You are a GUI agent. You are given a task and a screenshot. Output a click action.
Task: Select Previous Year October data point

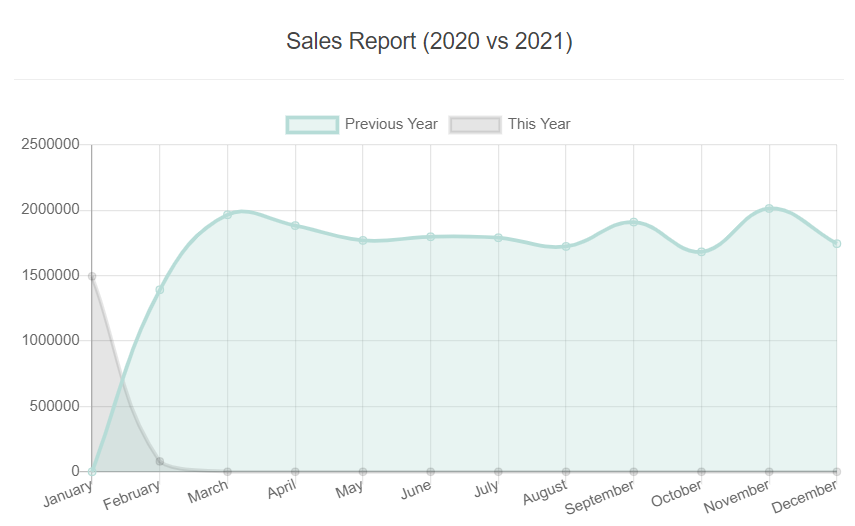tap(701, 252)
